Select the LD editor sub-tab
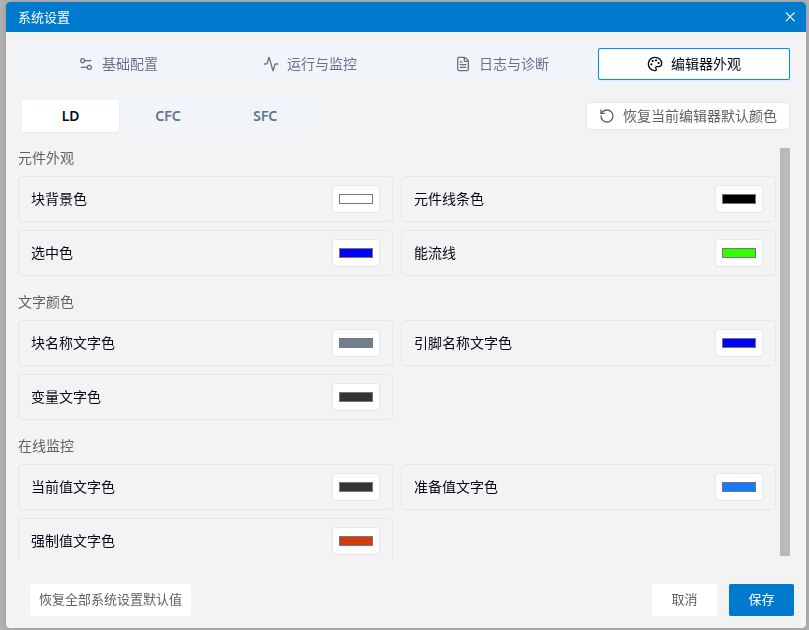809x630 pixels. point(70,116)
